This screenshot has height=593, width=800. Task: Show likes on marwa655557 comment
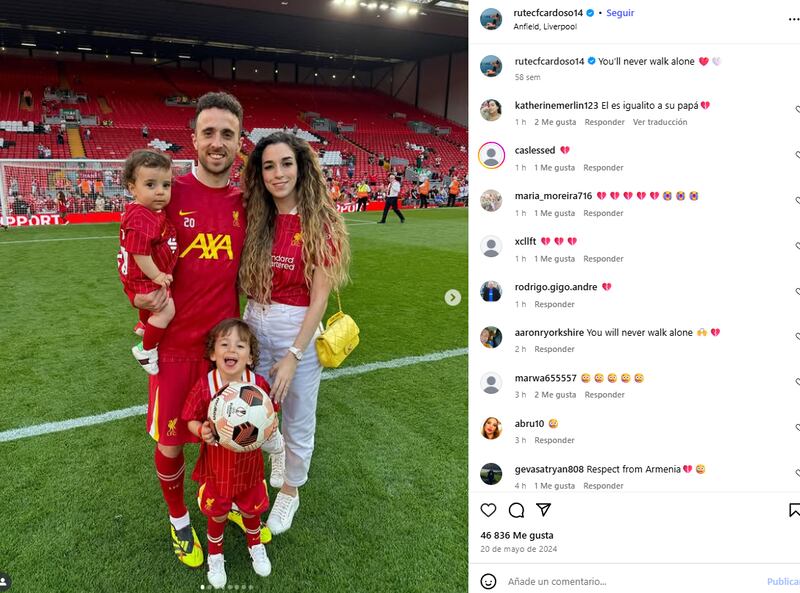click(555, 394)
